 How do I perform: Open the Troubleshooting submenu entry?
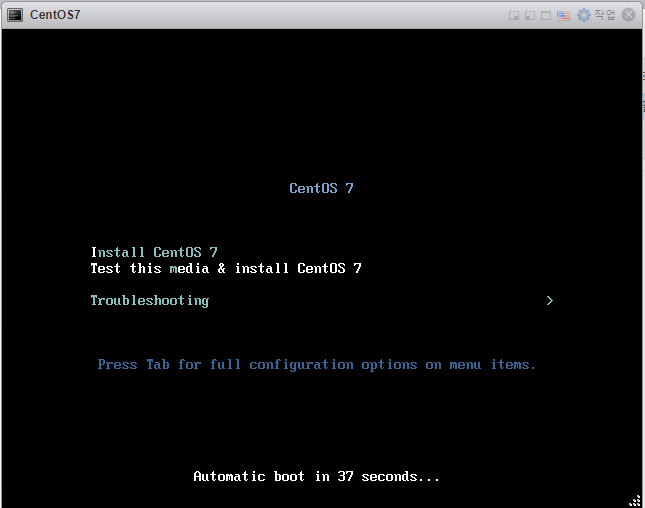click(150, 301)
